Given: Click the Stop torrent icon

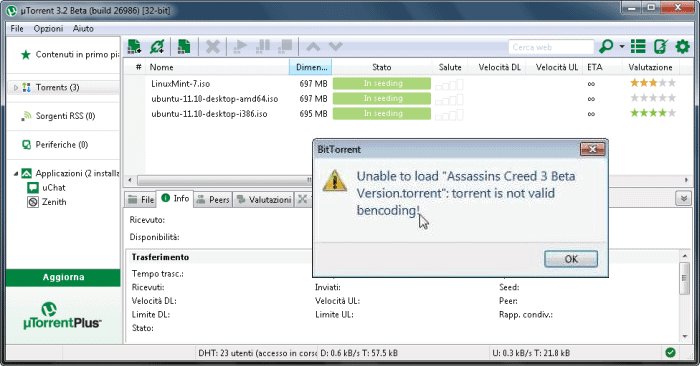Looking at the screenshot, I should click(x=285, y=46).
